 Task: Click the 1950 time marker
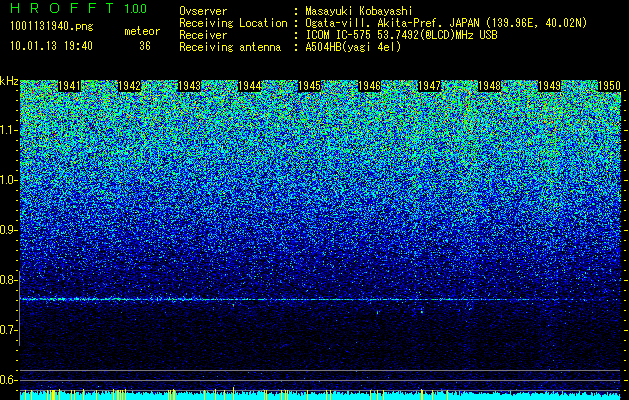click(610, 86)
